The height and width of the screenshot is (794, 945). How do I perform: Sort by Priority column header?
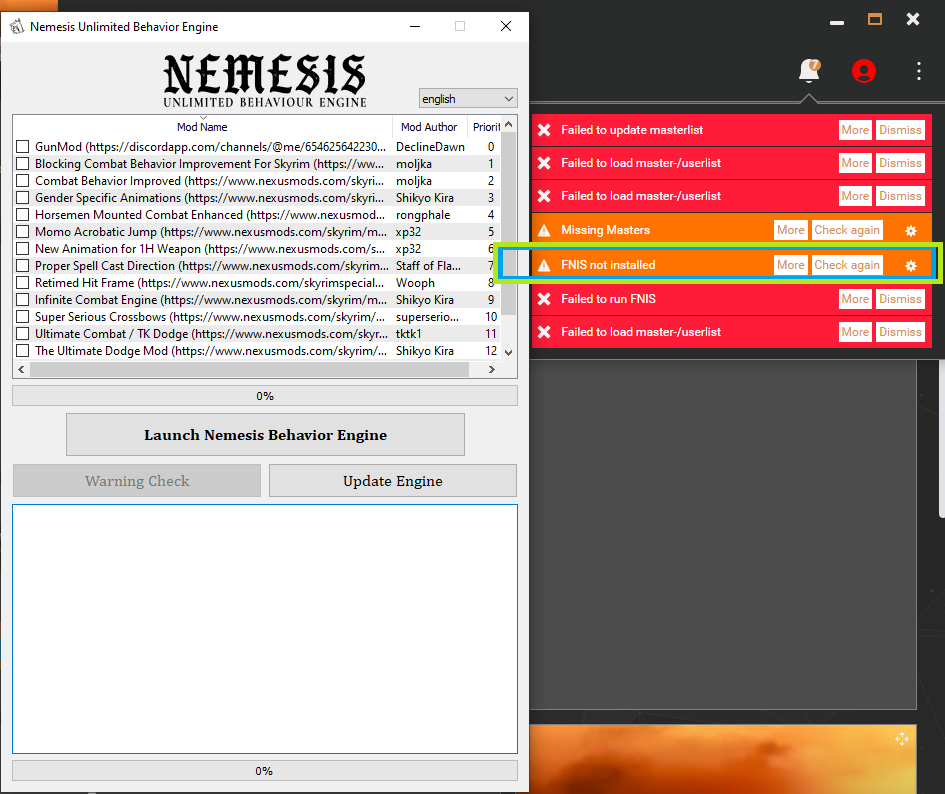486,127
